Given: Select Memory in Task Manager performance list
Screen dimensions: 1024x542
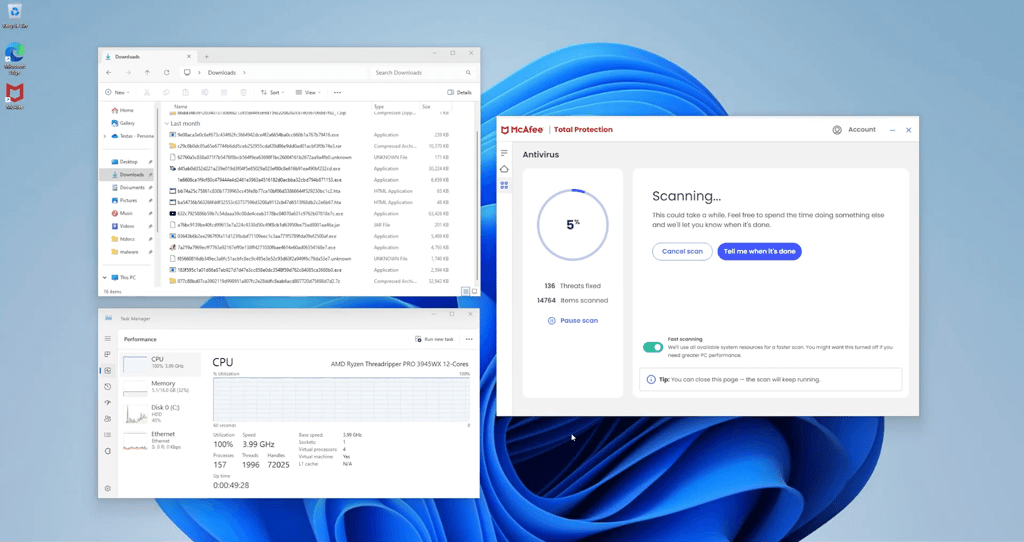Looking at the screenshot, I should click(x=161, y=387).
